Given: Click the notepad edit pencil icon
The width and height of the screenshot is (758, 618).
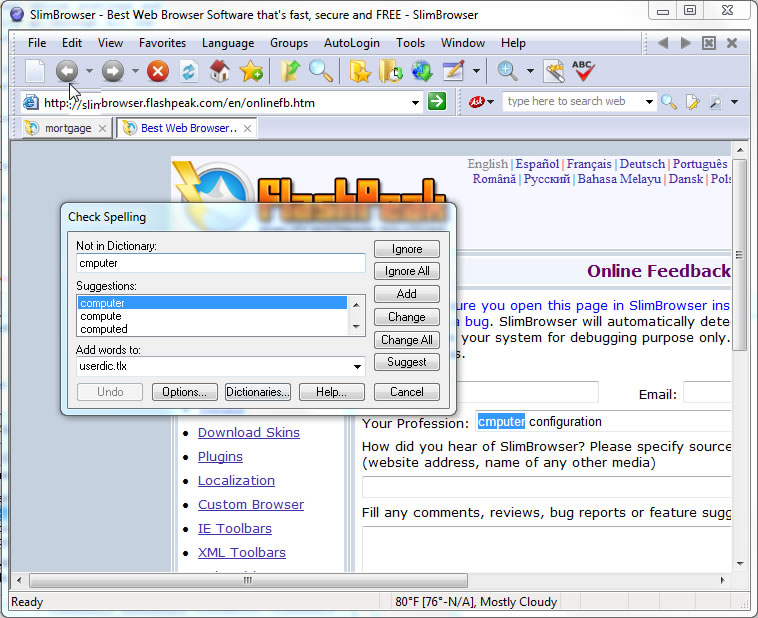Looking at the screenshot, I should coord(454,71).
